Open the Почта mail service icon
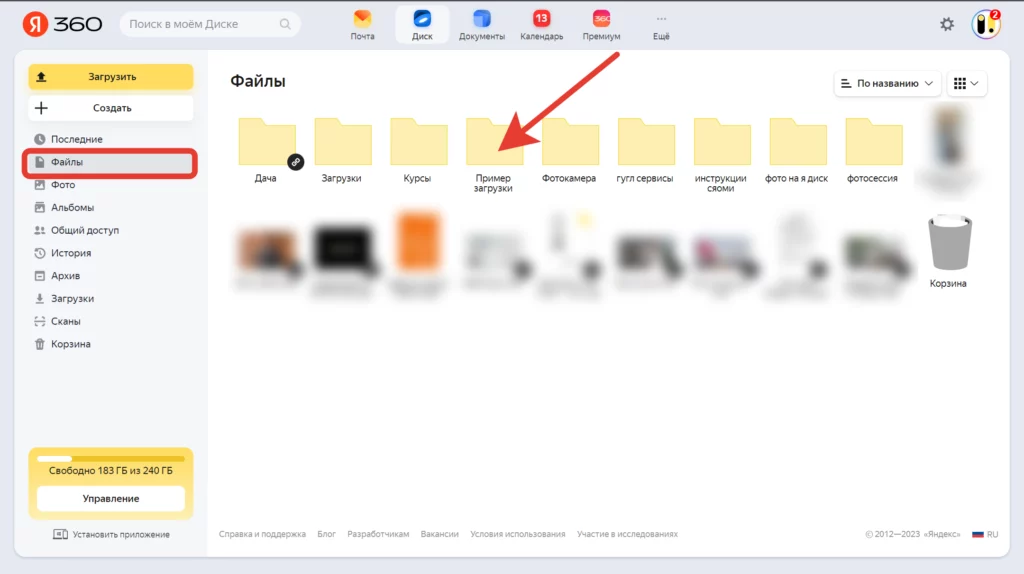Viewport: 1024px width, 574px height. (x=362, y=24)
